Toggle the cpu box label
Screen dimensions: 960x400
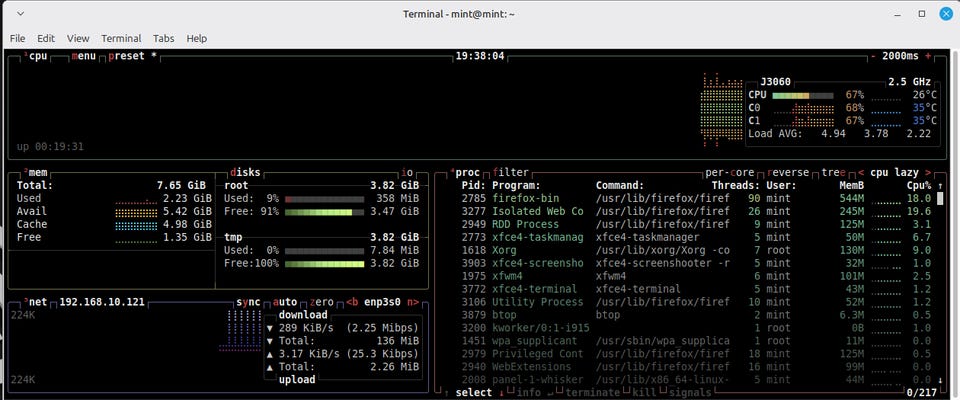[x=36, y=56]
